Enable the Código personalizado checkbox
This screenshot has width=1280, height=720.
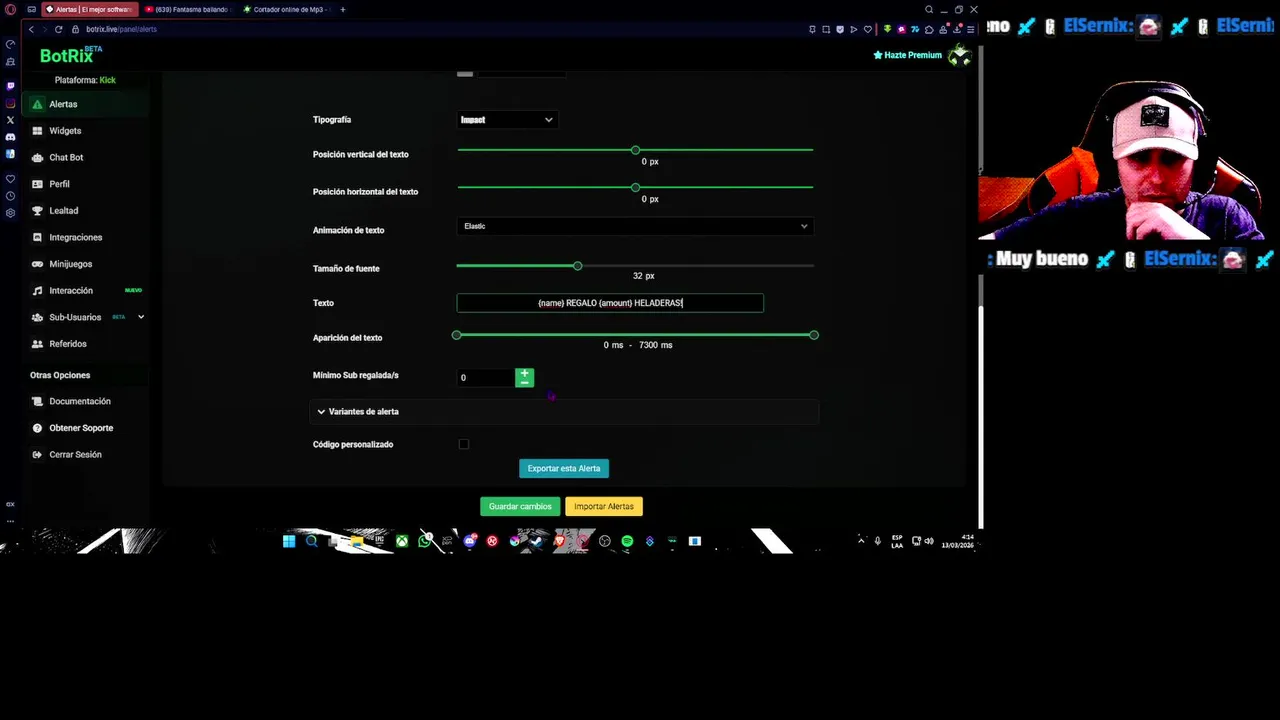(x=464, y=444)
